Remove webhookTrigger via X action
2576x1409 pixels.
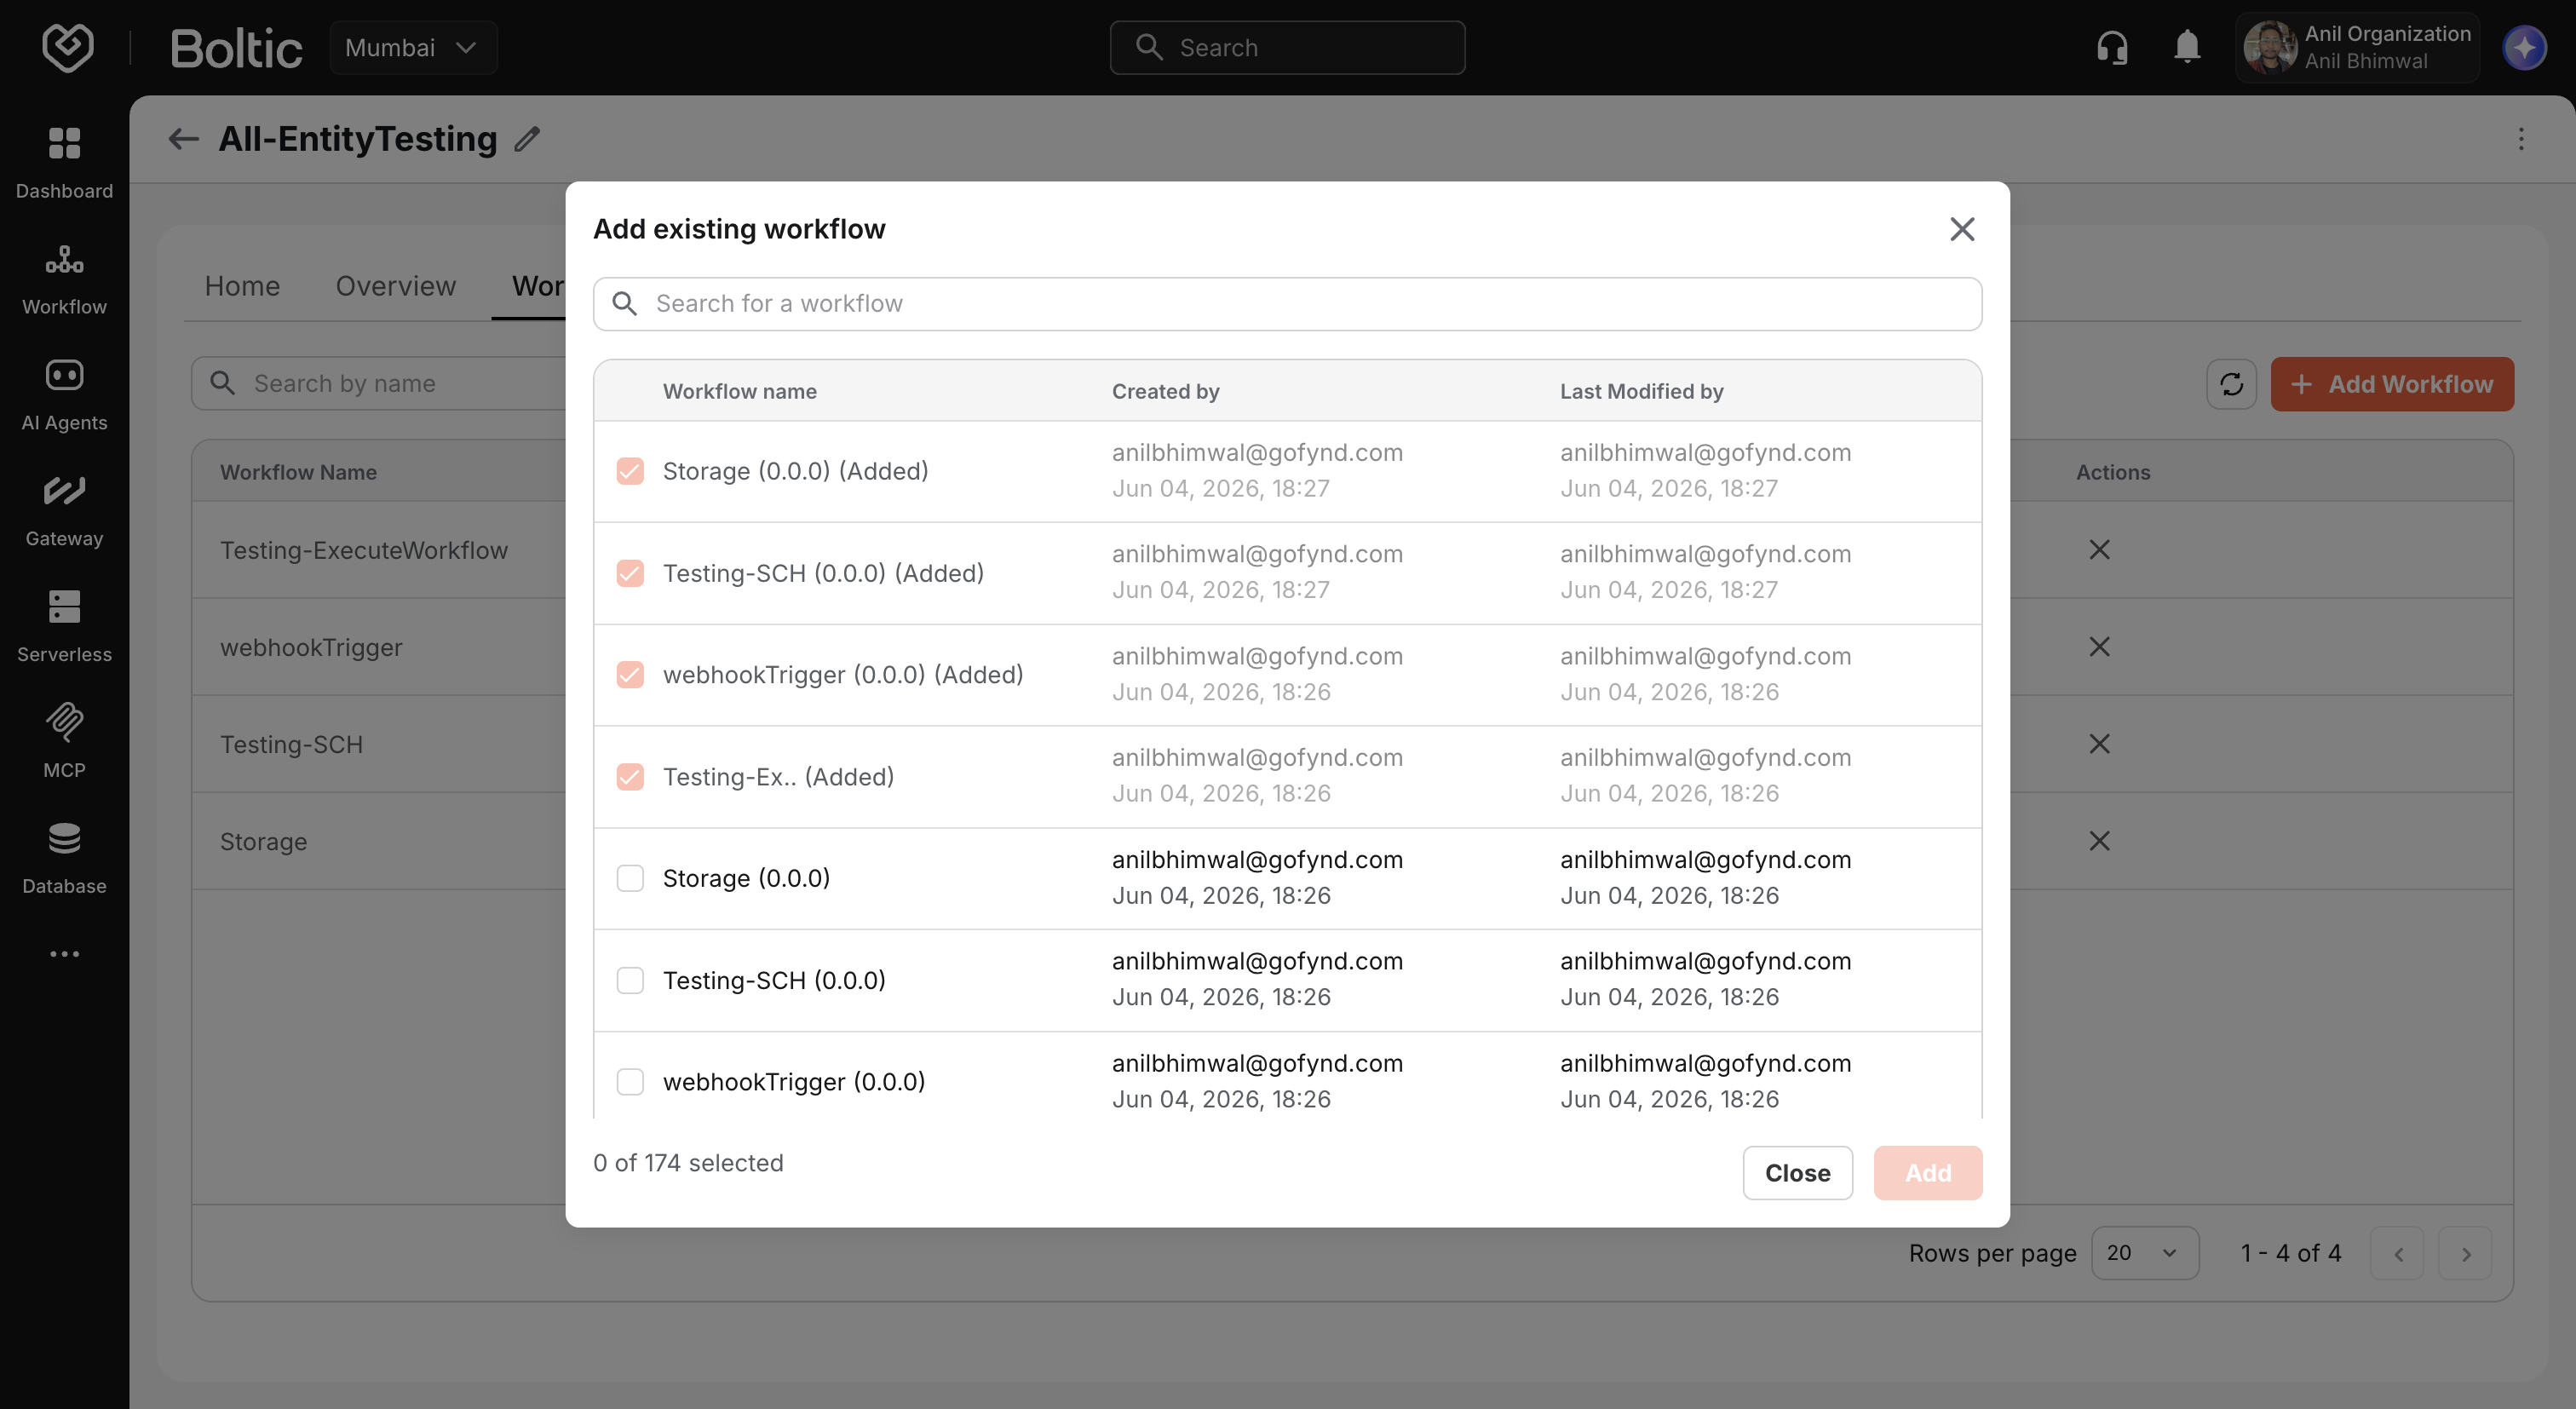[x=2099, y=646]
